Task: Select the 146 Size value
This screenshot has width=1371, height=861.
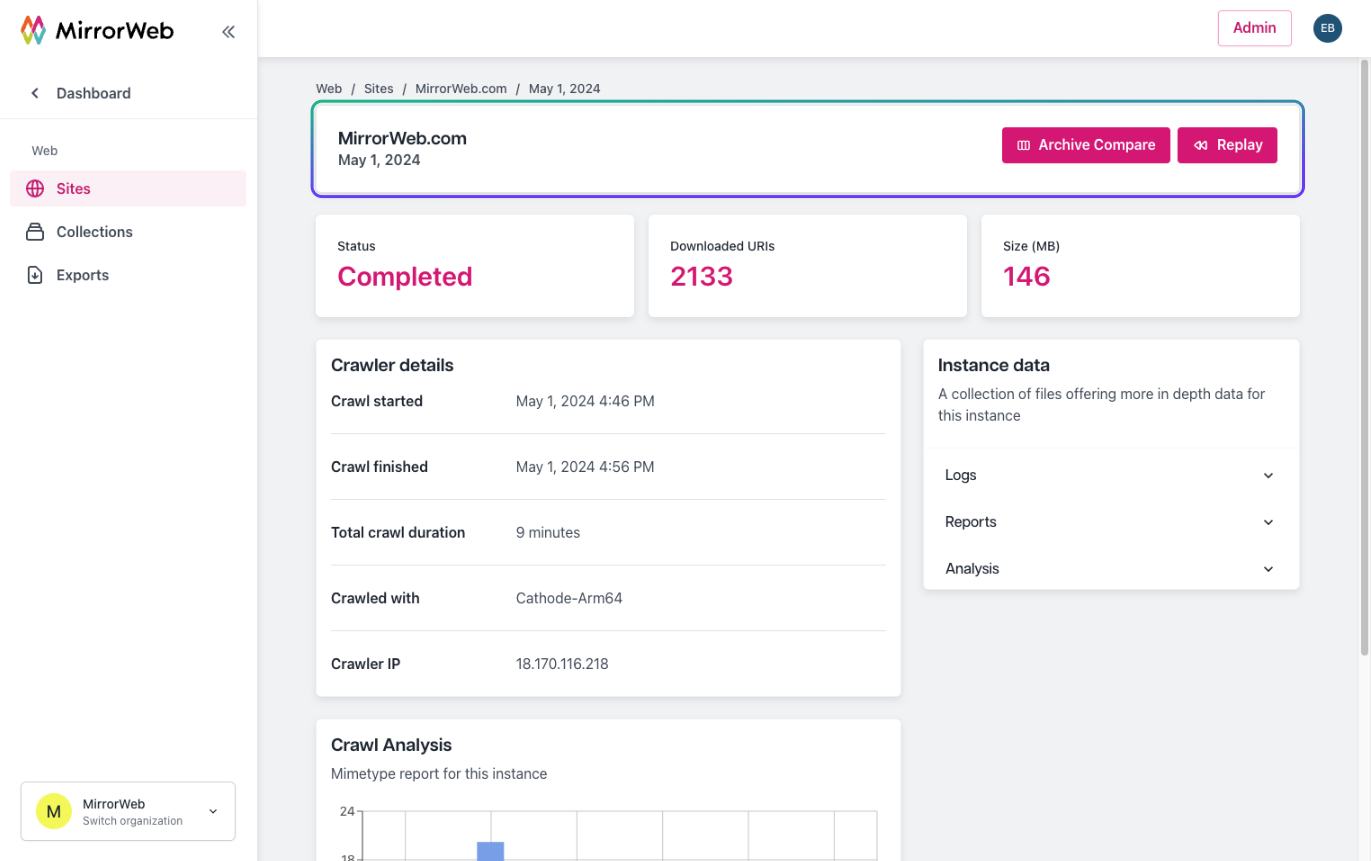Action: (1027, 277)
